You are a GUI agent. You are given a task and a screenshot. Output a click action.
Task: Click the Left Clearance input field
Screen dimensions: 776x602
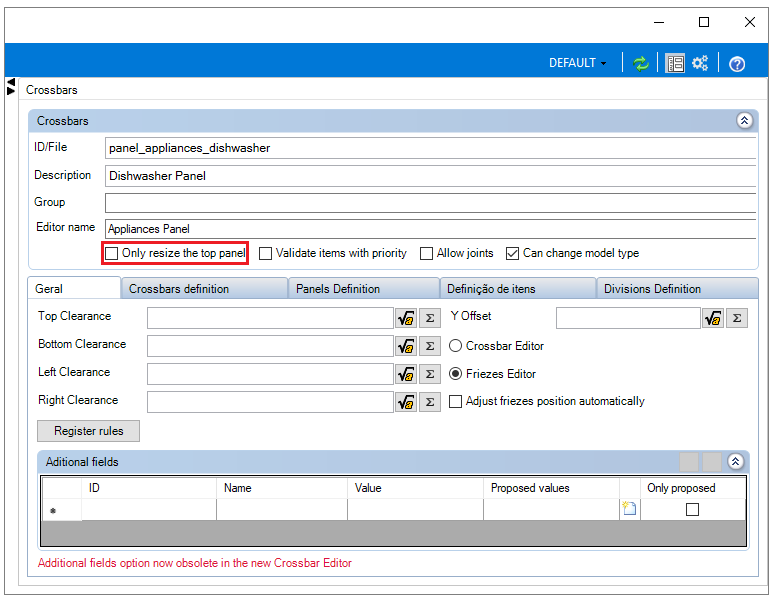pos(270,374)
